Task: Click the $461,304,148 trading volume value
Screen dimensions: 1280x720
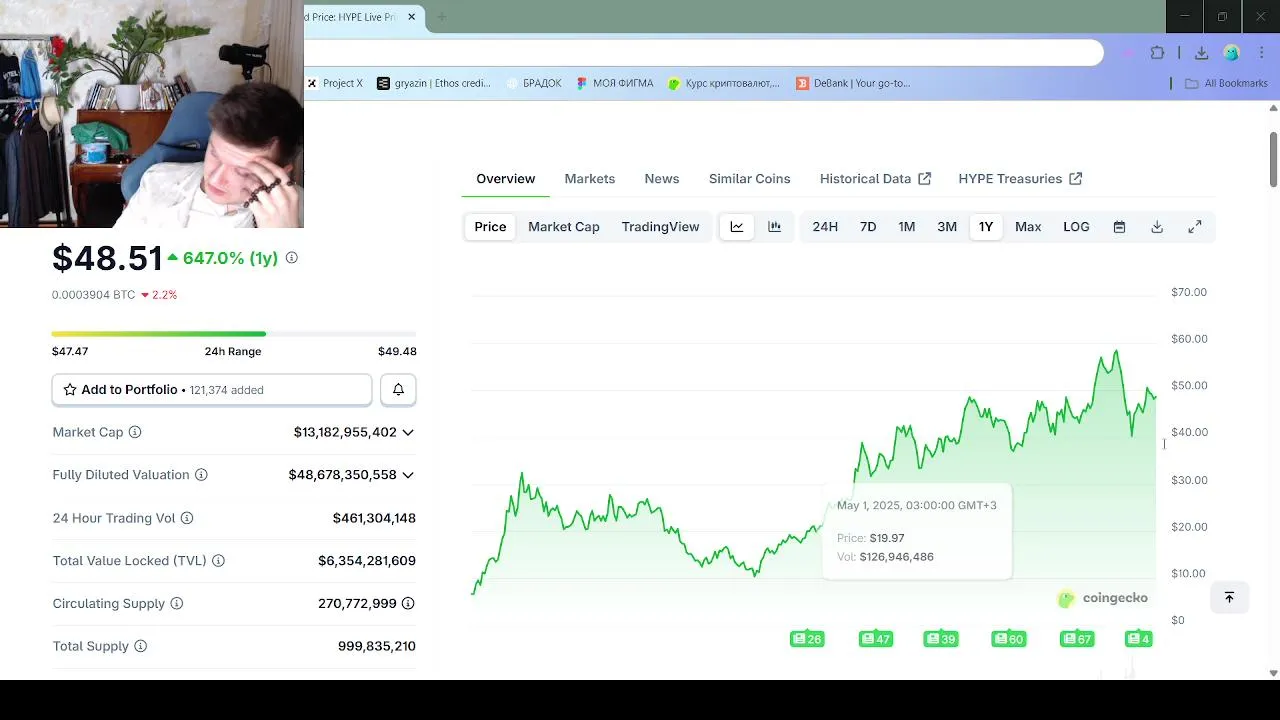Action: point(374,518)
